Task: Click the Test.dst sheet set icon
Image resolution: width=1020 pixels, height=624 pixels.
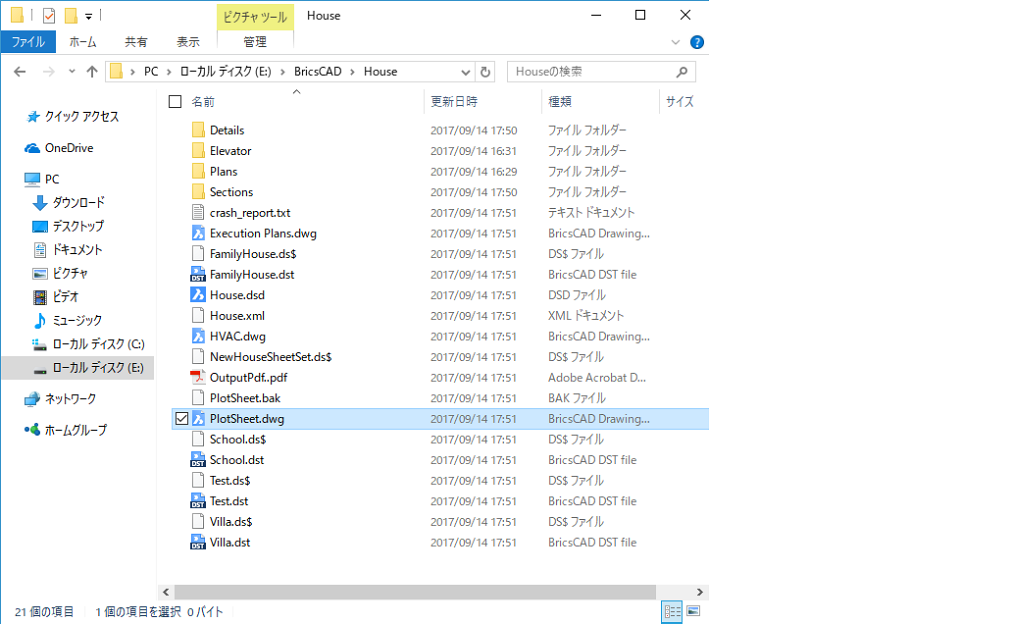Action: pyautogui.click(x=198, y=501)
